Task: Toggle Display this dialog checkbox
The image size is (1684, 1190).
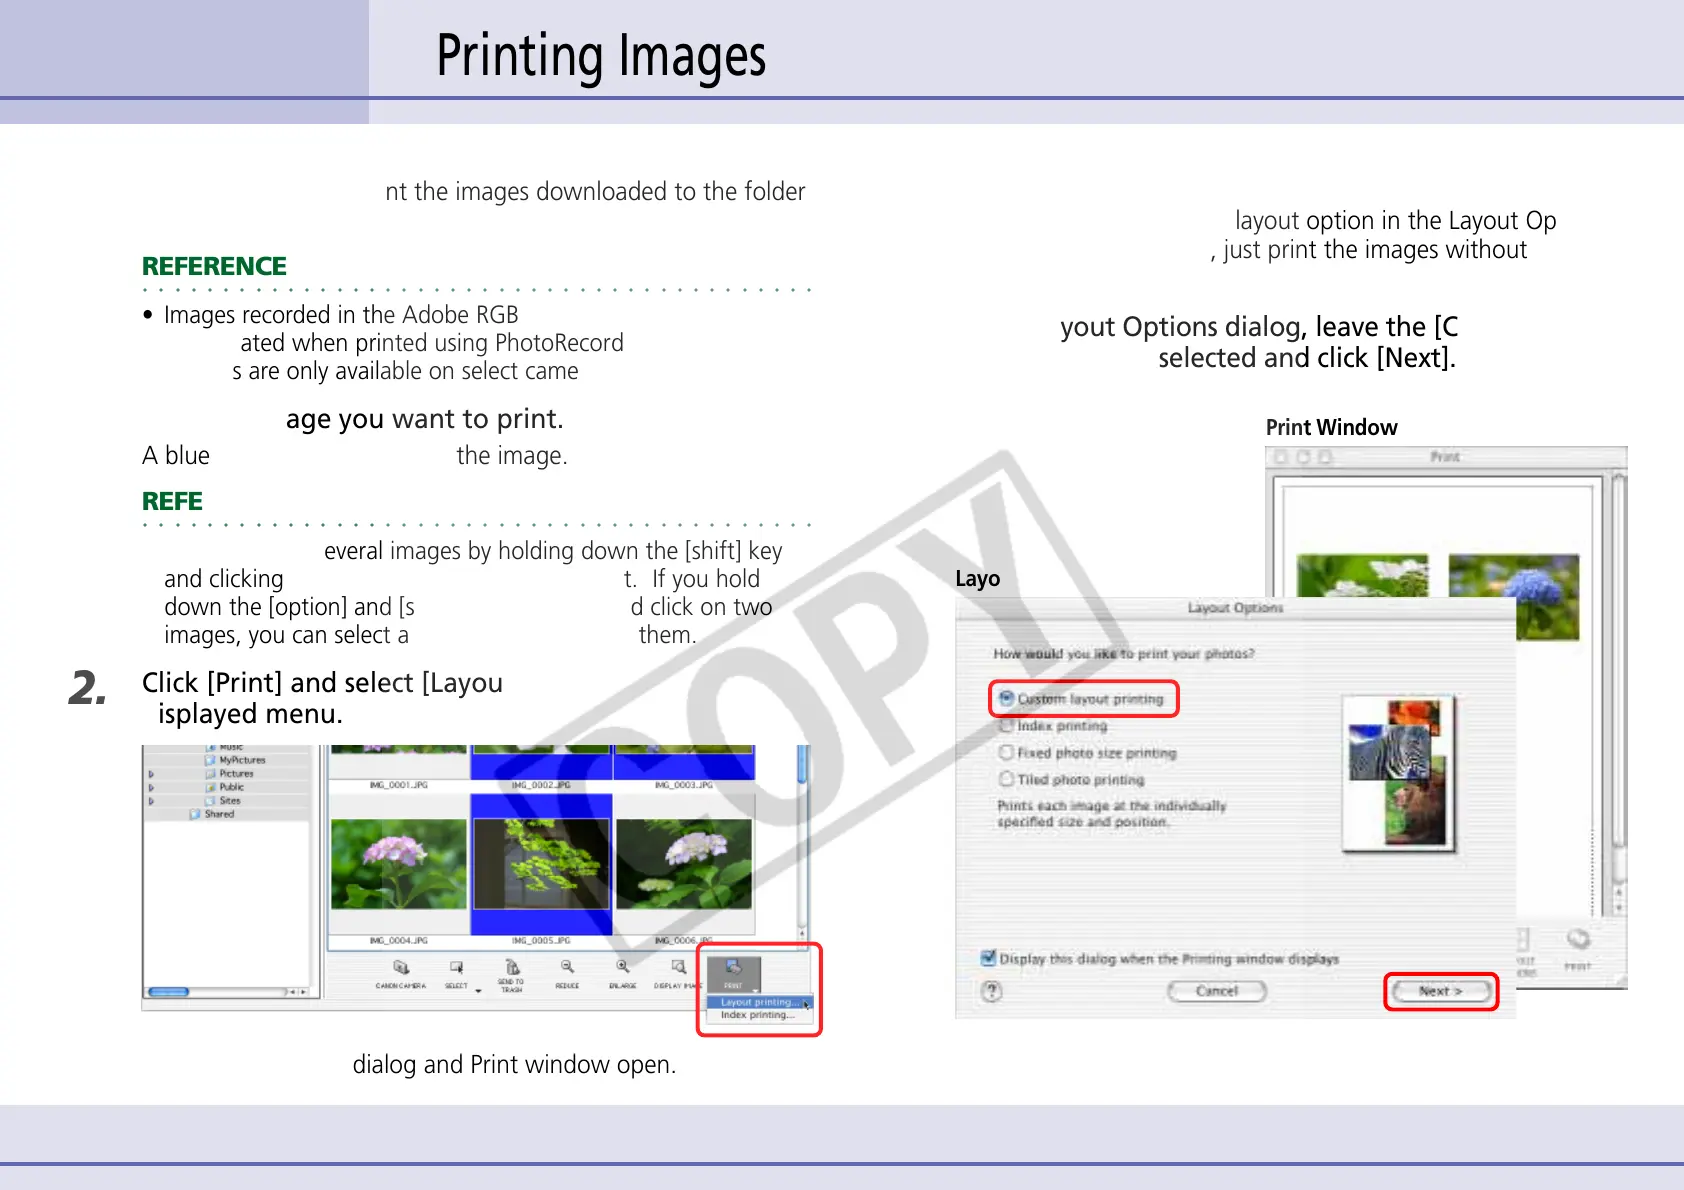Action: (x=988, y=958)
